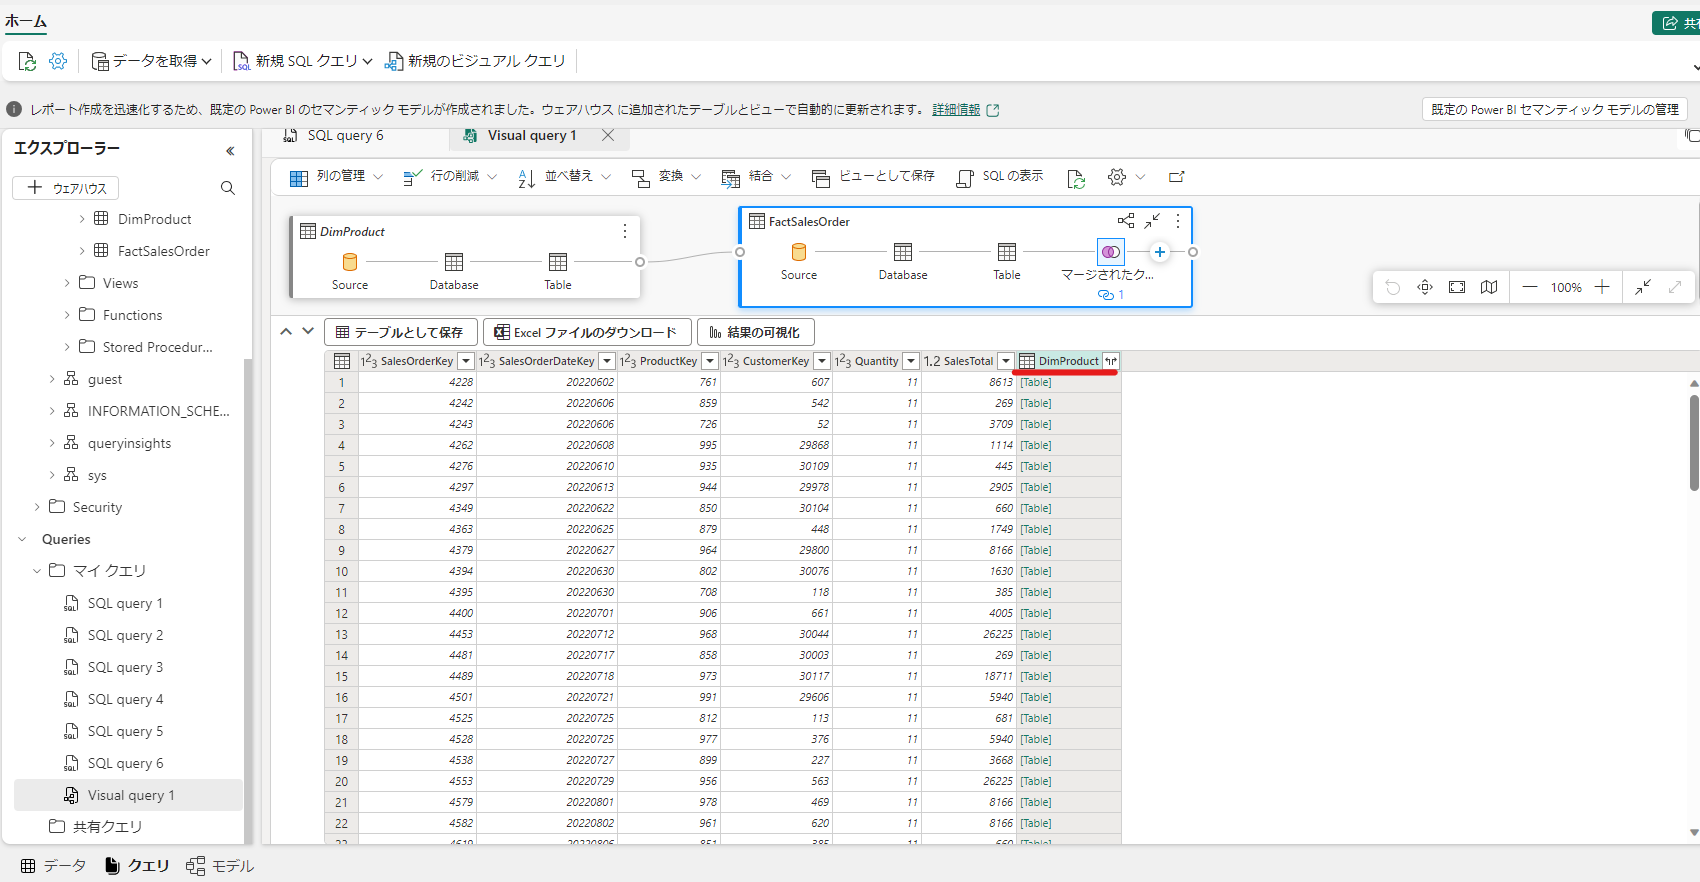Click ビューとして保存 button

point(873,177)
